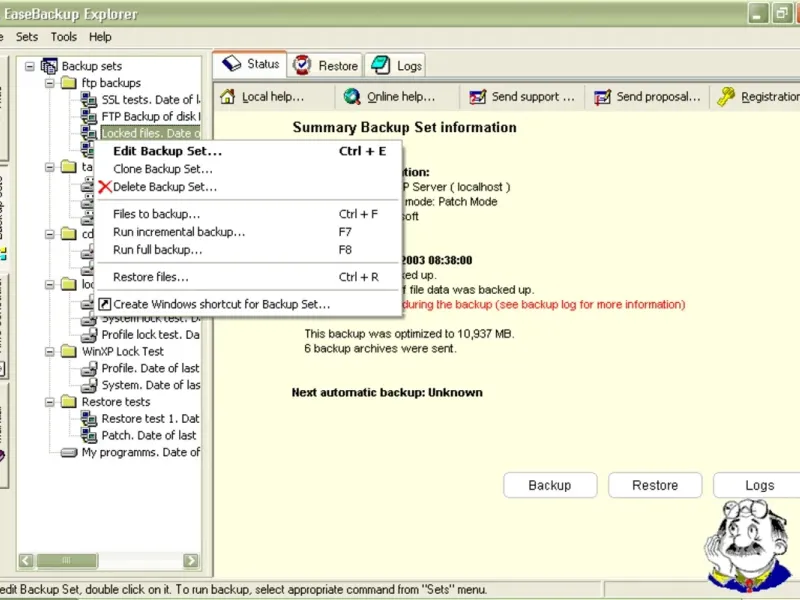The width and height of the screenshot is (800, 600).
Task: Collapse the 'loc' folder node
Action: click(x=49, y=284)
